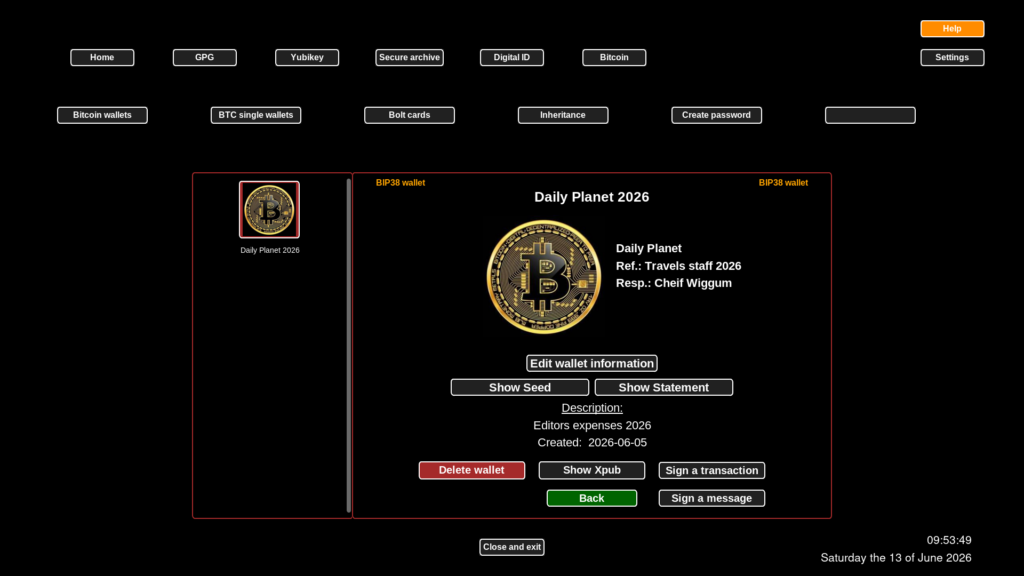Image resolution: width=1024 pixels, height=576 pixels.
Task: Open Settings
Action: pyautogui.click(x=952, y=57)
